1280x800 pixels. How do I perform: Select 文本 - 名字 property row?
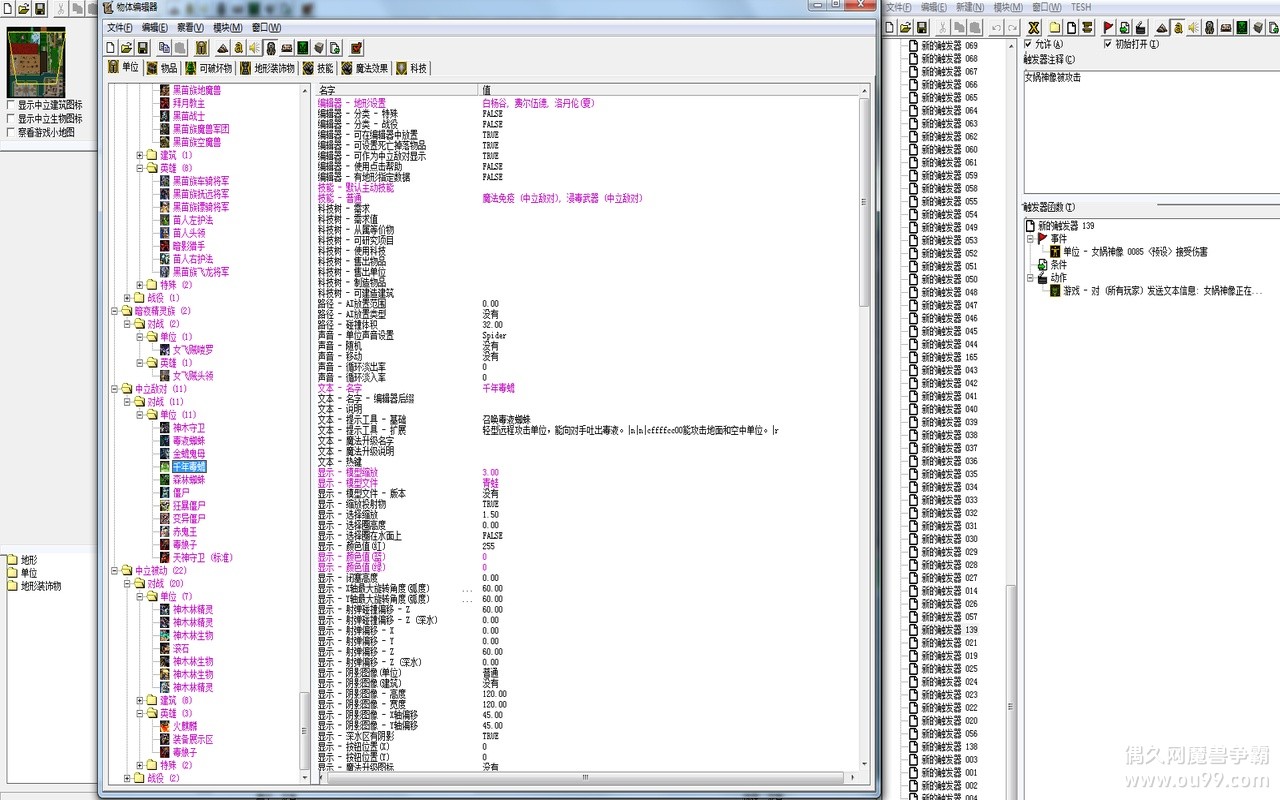(590, 388)
